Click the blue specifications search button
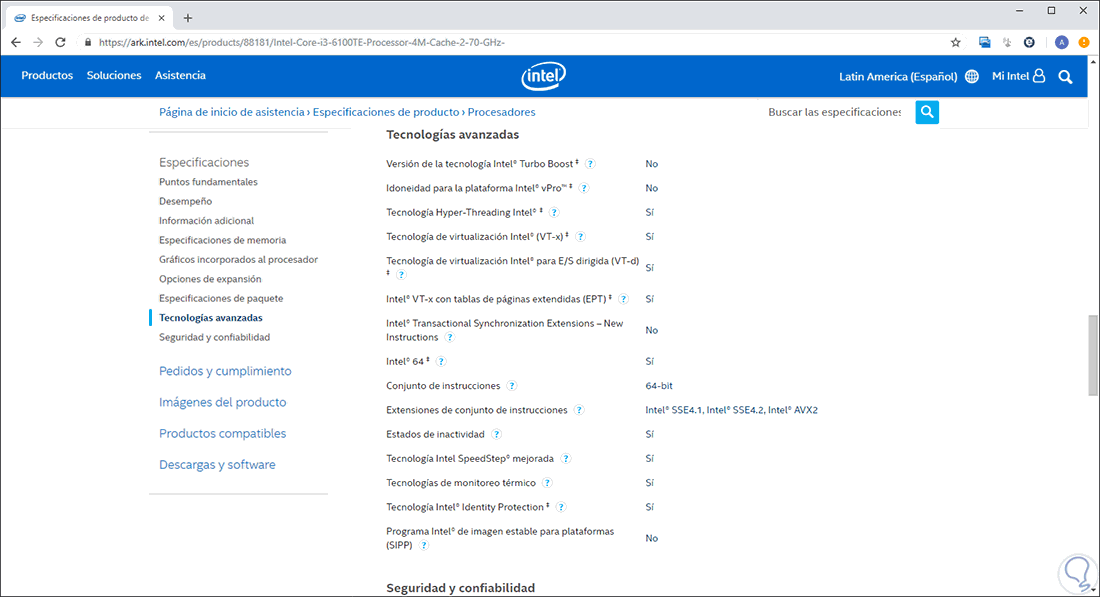Screen dimensions: 1100x597 point(927,112)
